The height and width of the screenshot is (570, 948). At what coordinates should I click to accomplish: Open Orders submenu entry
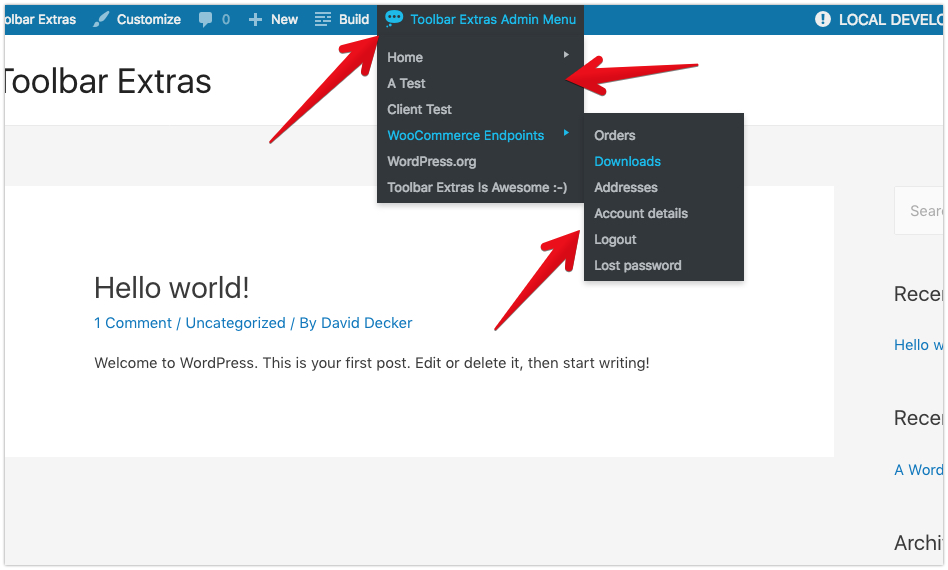tap(615, 135)
